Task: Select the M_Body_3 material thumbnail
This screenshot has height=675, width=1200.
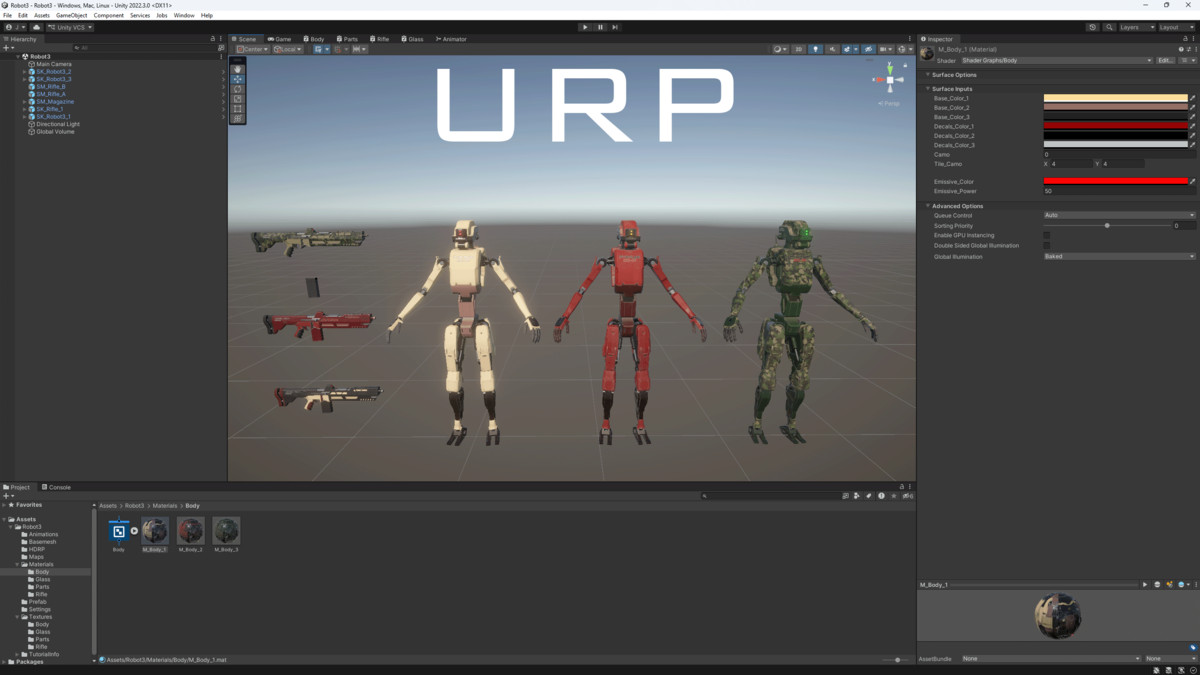Action: pyautogui.click(x=226, y=531)
